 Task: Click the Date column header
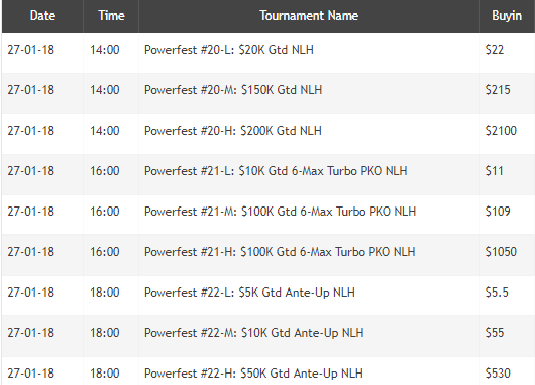[42, 16]
